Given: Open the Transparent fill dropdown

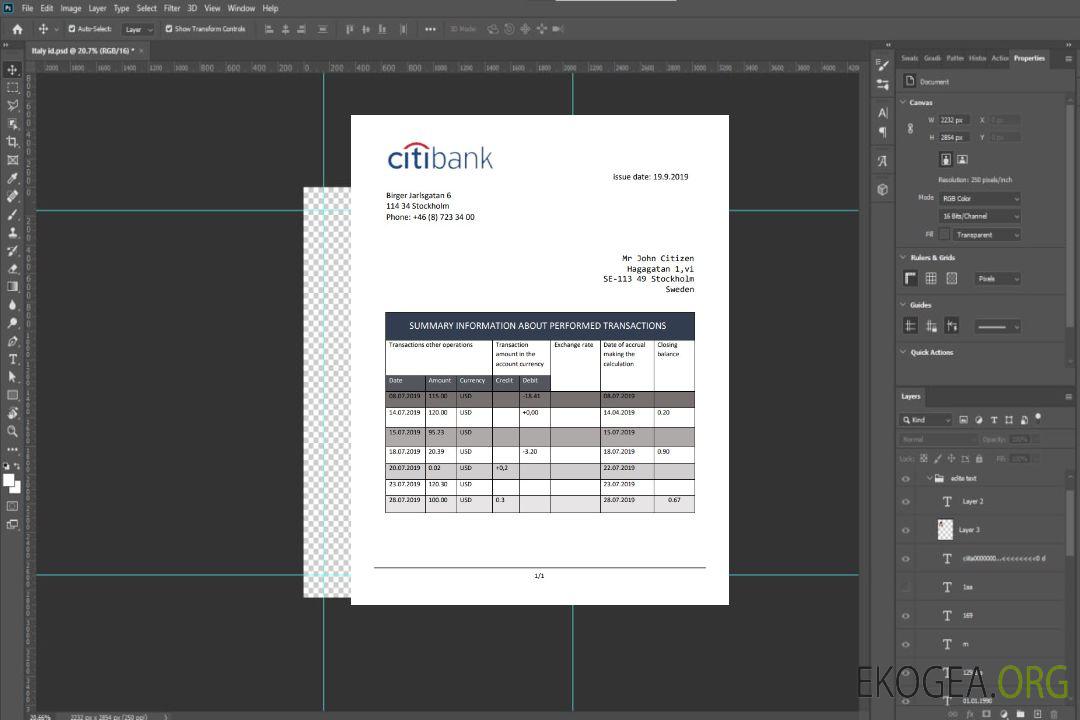Looking at the screenshot, I should [x=986, y=235].
